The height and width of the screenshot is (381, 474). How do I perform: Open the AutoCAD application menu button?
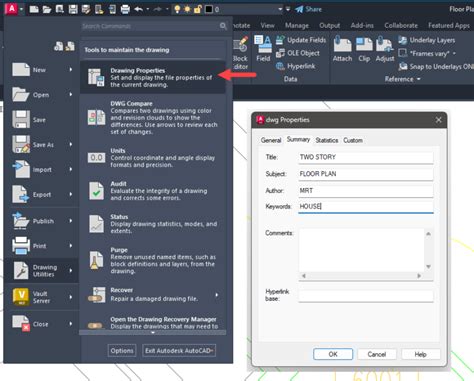click(12, 8)
